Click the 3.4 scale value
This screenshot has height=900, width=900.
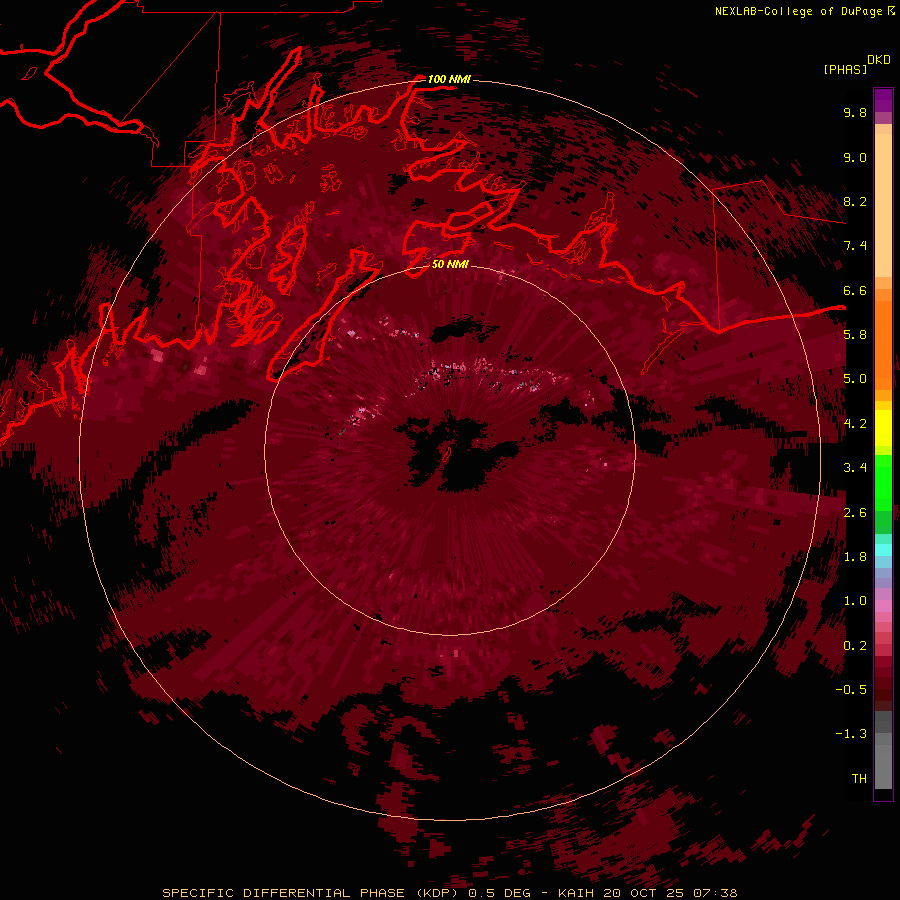point(855,468)
